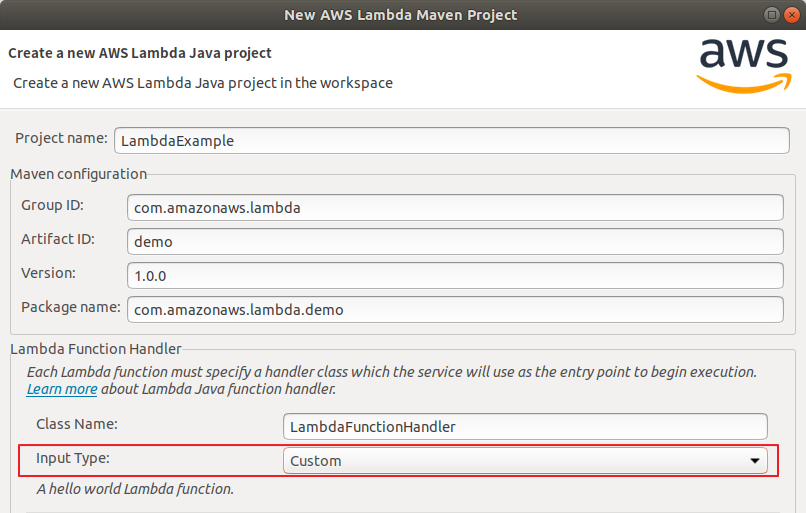
Task: Click the Package name input field
Action: (455, 309)
